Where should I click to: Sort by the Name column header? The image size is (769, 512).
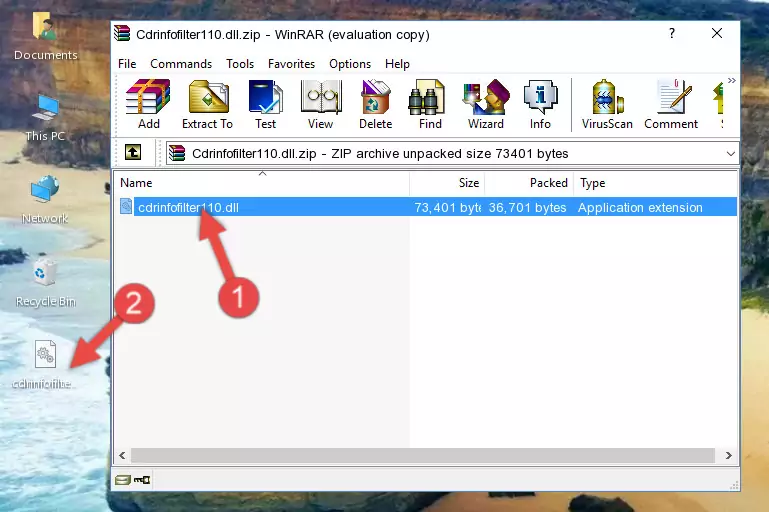coord(262,183)
